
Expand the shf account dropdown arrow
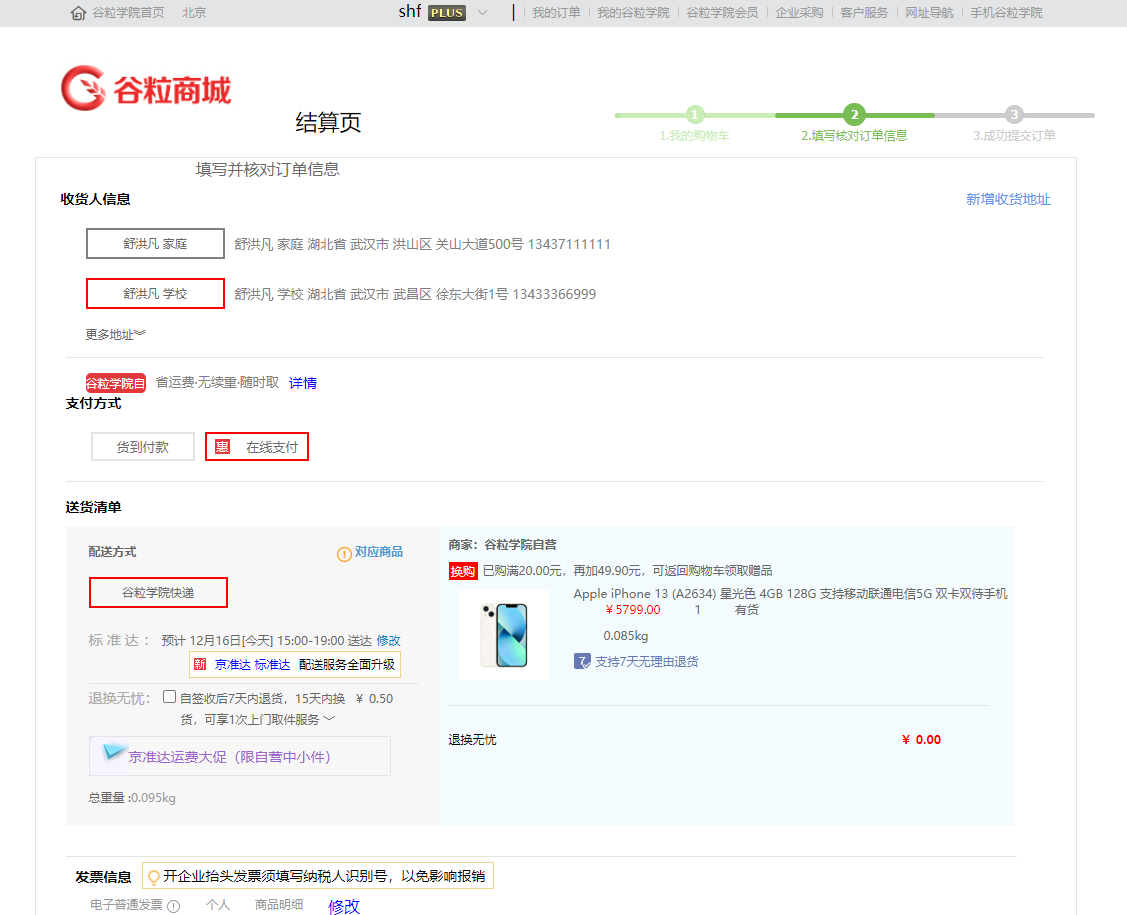(482, 13)
